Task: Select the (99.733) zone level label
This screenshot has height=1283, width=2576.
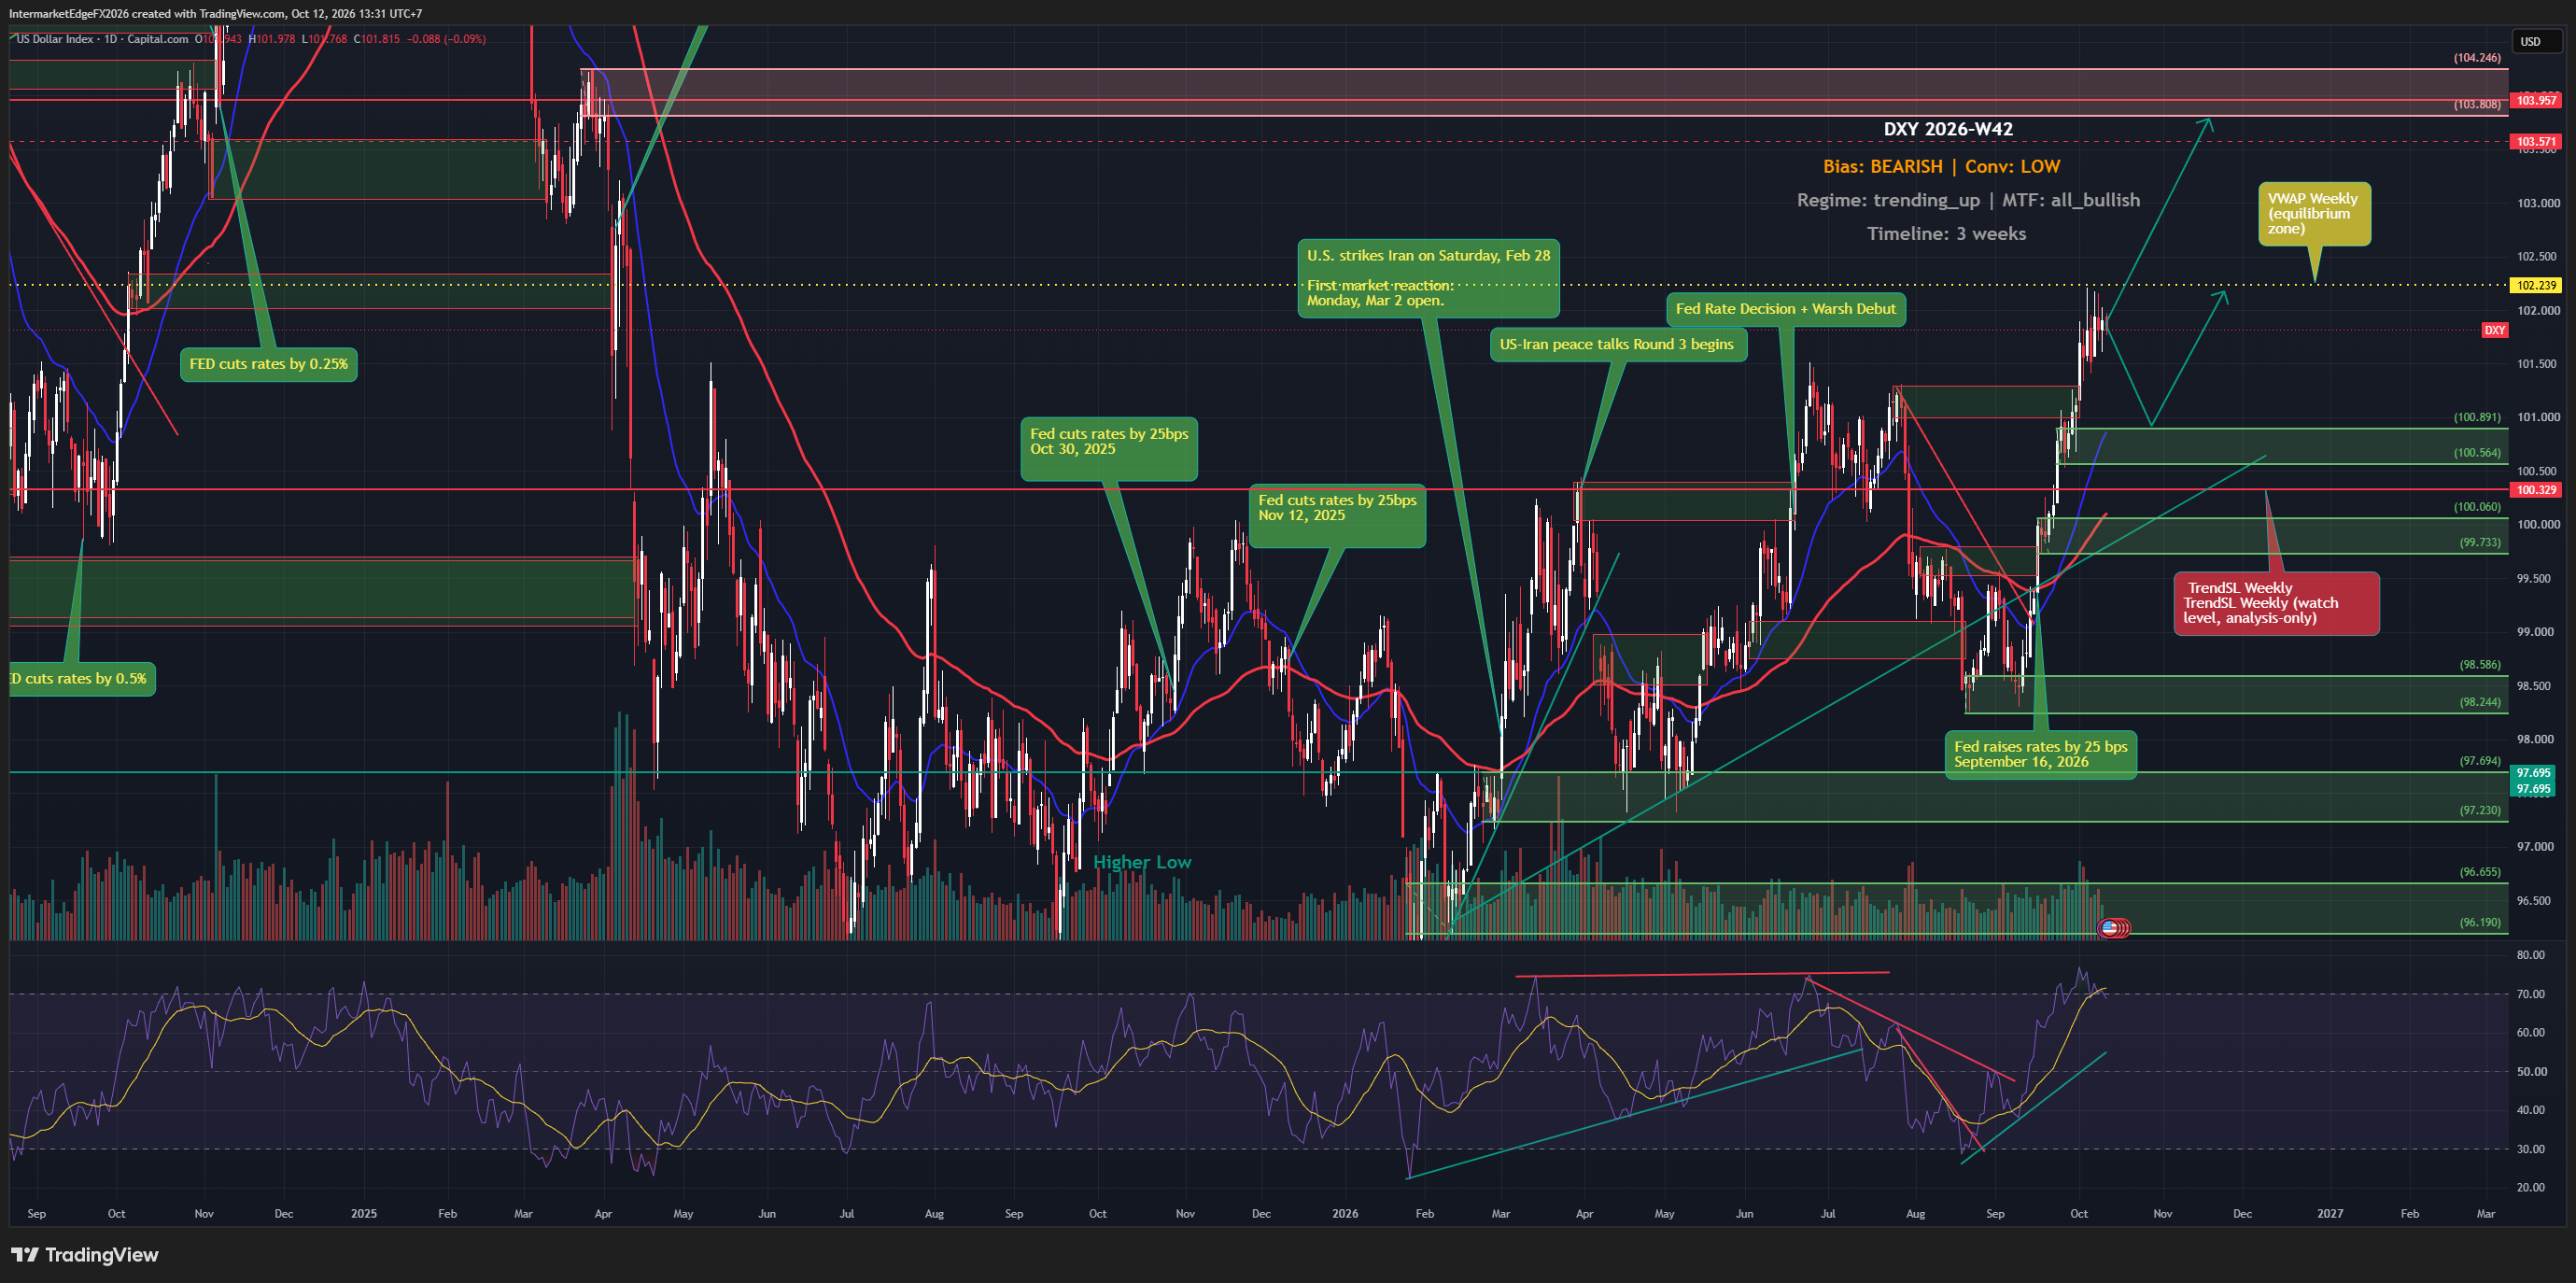Action: click(x=2479, y=542)
